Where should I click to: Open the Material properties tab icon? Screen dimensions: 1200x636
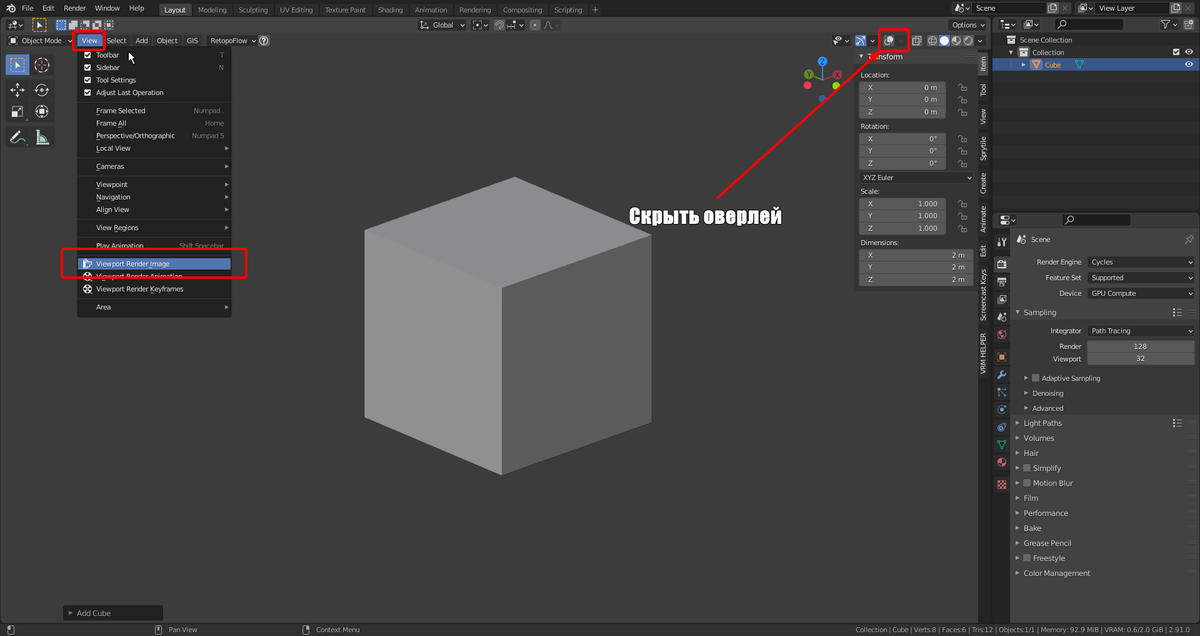(x=1002, y=463)
